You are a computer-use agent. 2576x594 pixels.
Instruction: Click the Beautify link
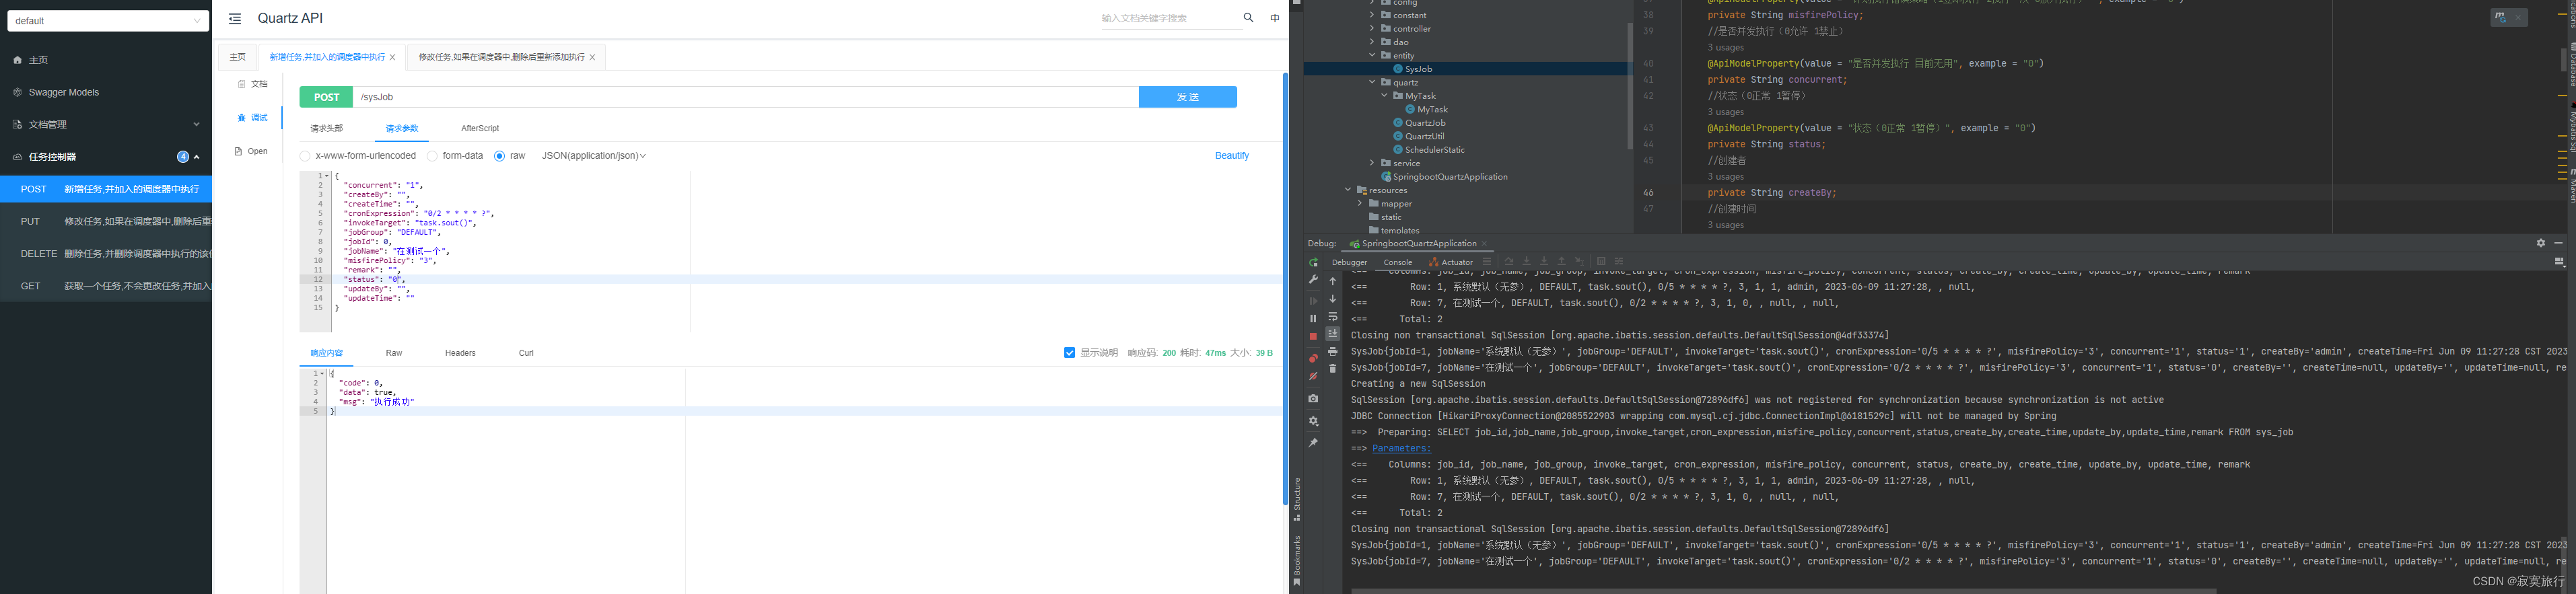[x=1232, y=156]
